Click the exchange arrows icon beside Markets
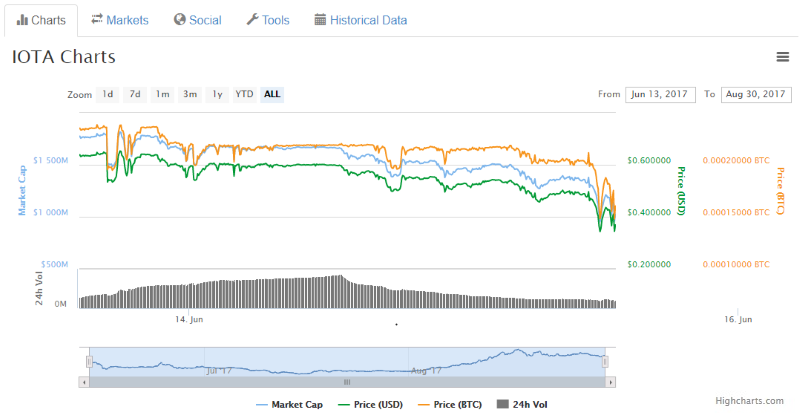Screen dimensions: 800x413 (x=97, y=19)
